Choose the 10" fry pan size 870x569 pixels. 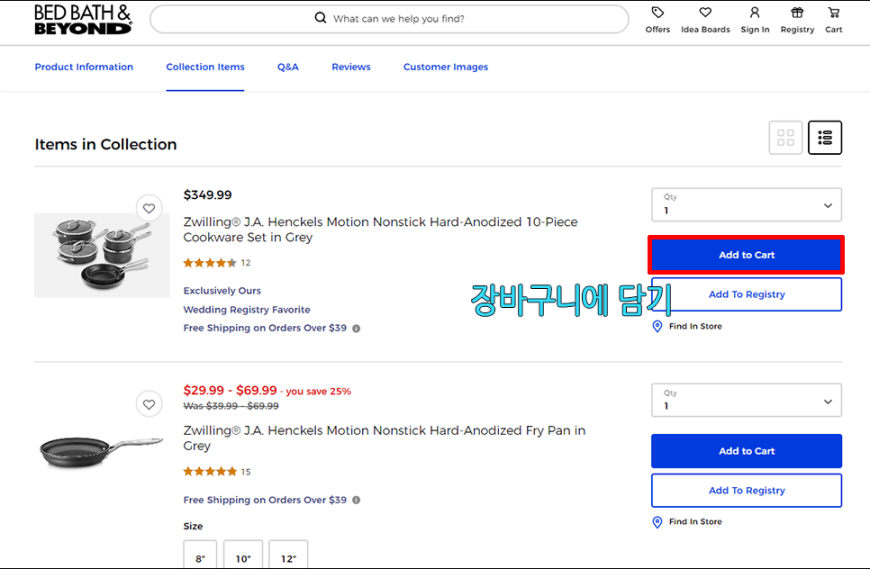243,555
